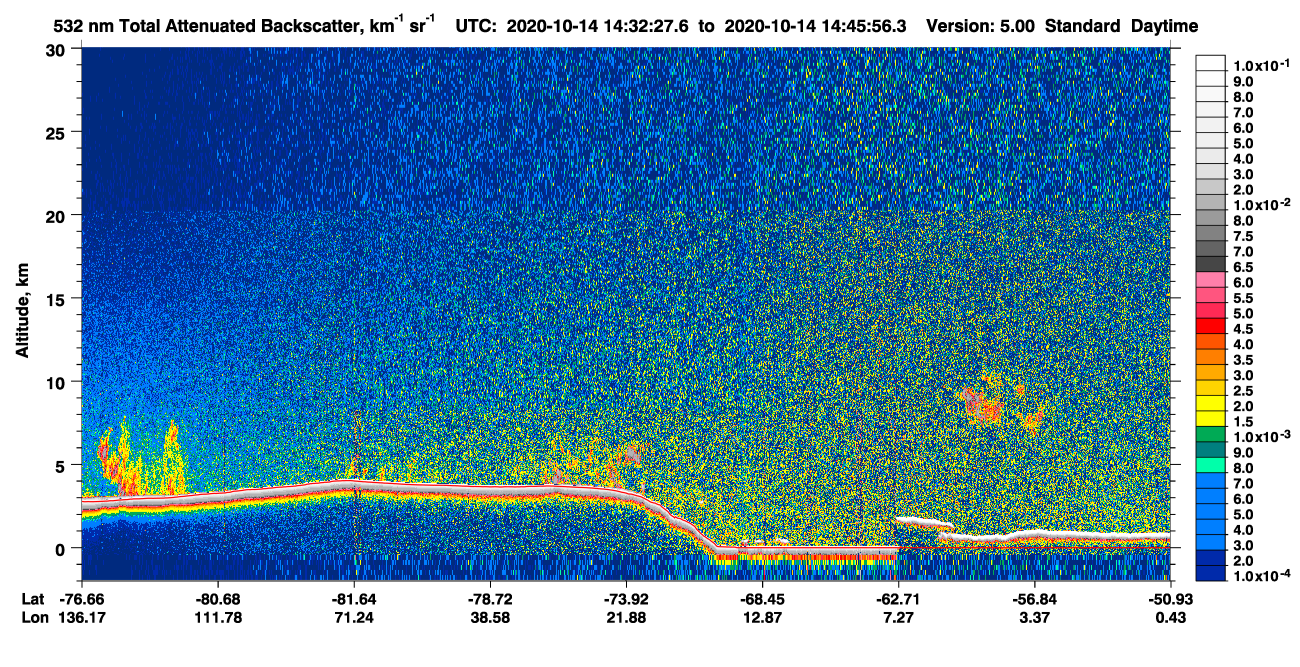The height and width of the screenshot is (667, 1300).
Task: Click latitude value '-80.68'
Action: coord(218,598)
